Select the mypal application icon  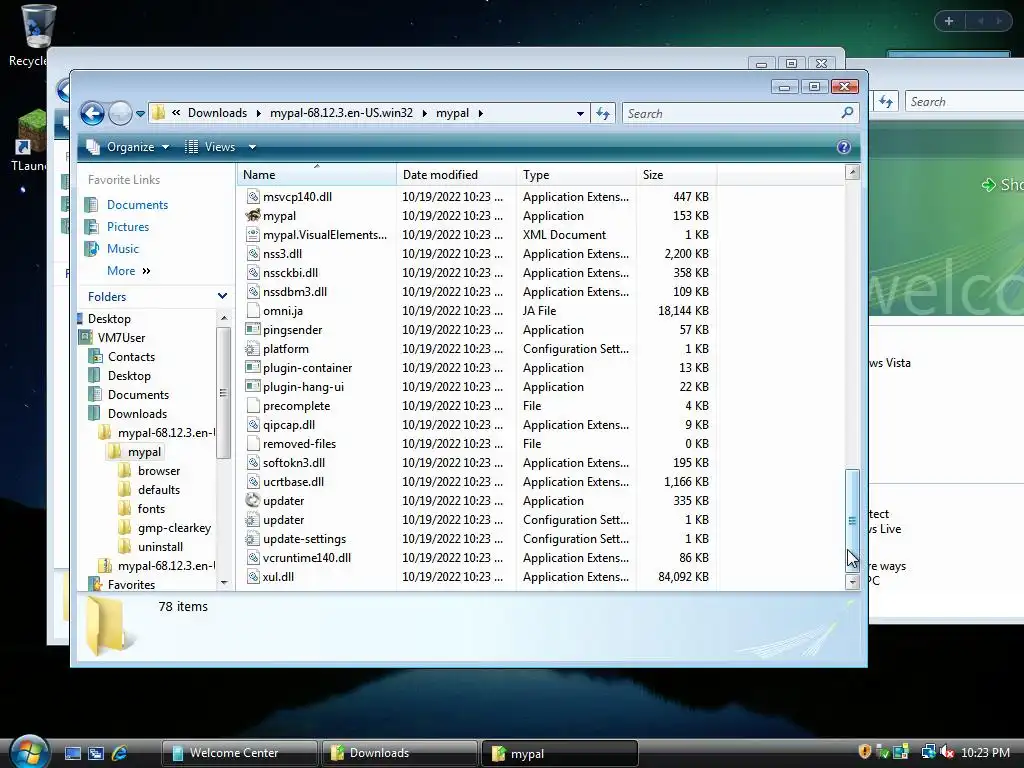point(253,216)
